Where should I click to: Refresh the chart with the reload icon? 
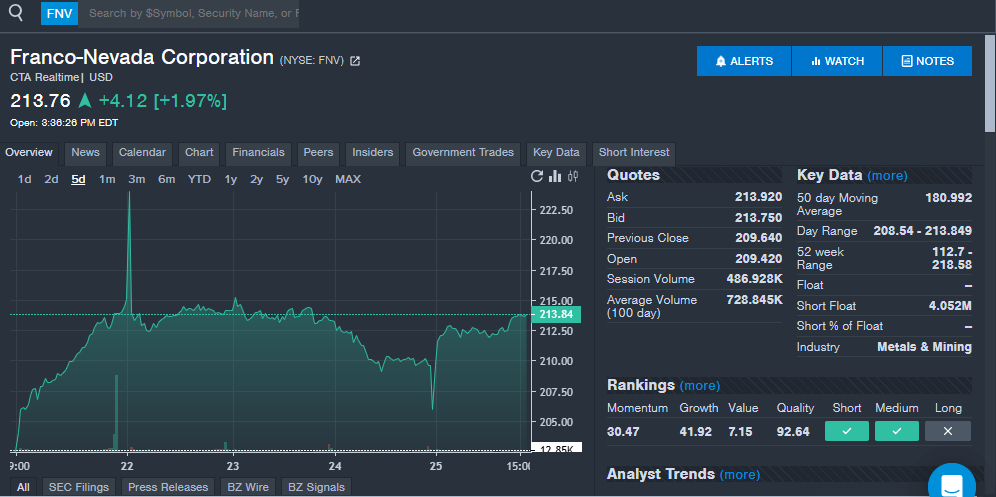[537, 177]
